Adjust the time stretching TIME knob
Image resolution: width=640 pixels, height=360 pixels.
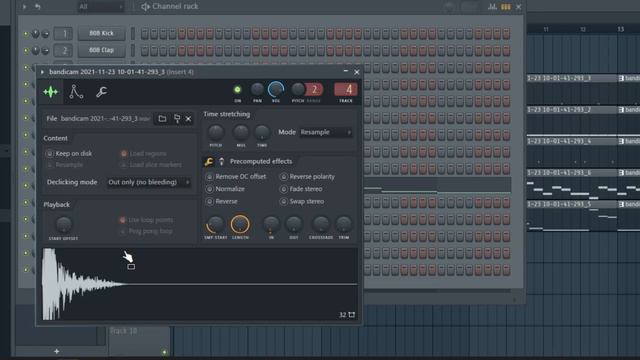(x=262, y=132)
